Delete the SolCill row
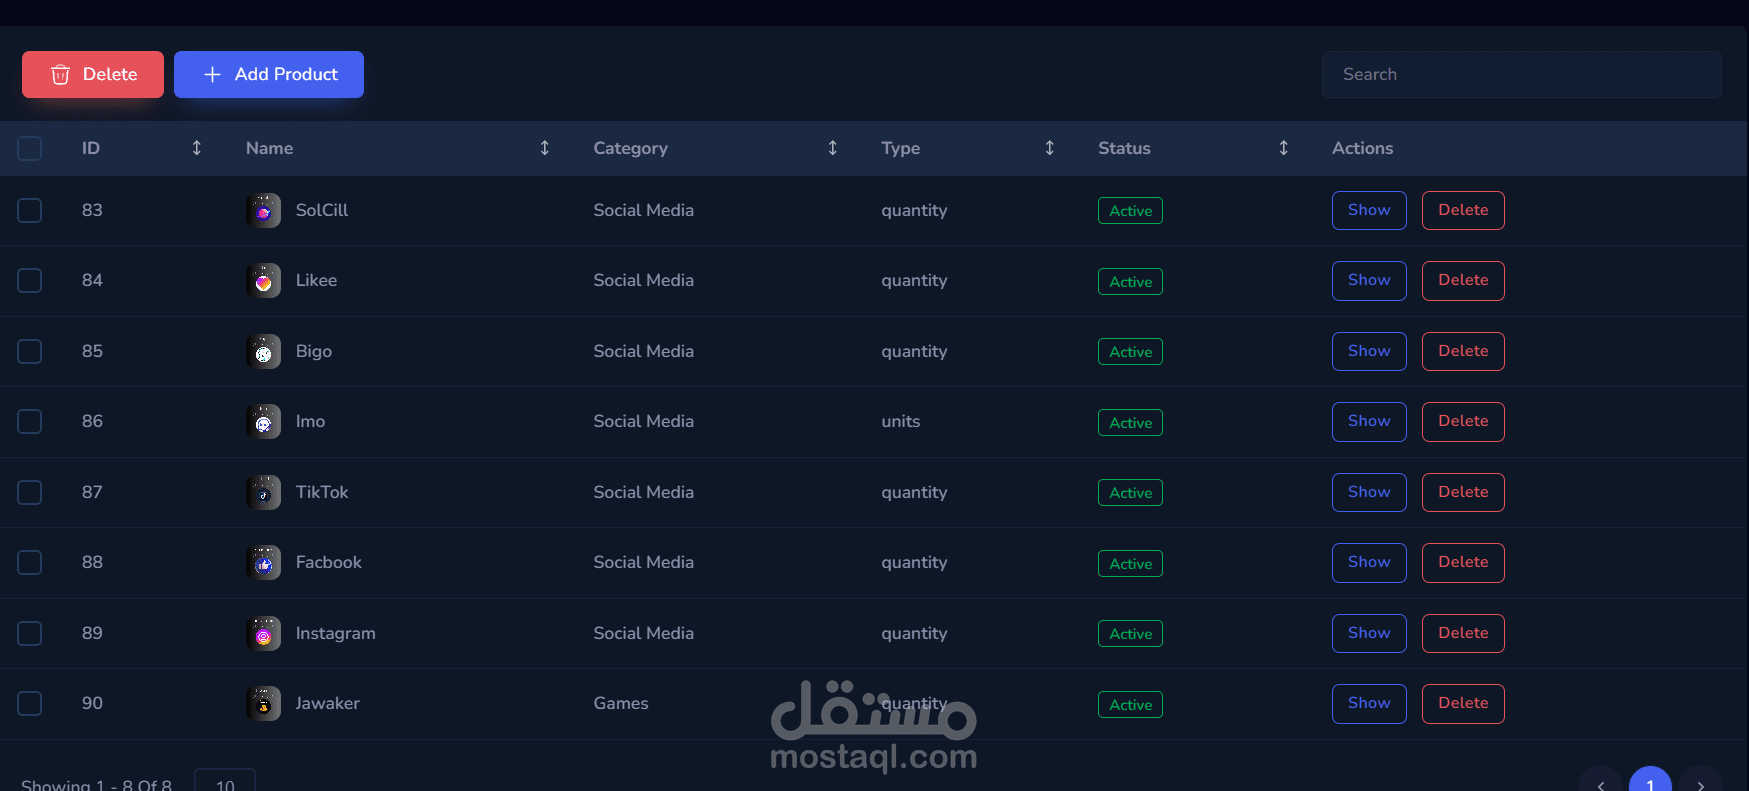 pos(1463,211)
